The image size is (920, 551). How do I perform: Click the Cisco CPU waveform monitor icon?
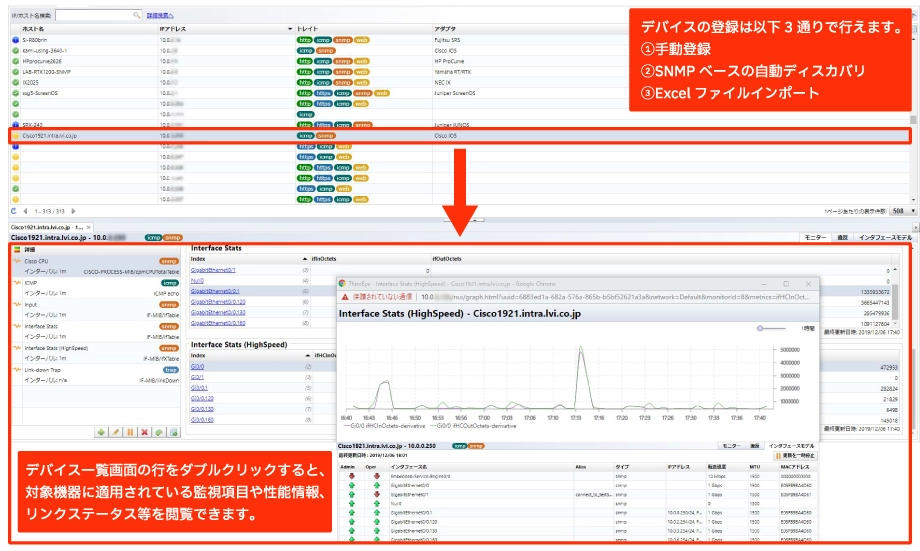tap(18, 261)
